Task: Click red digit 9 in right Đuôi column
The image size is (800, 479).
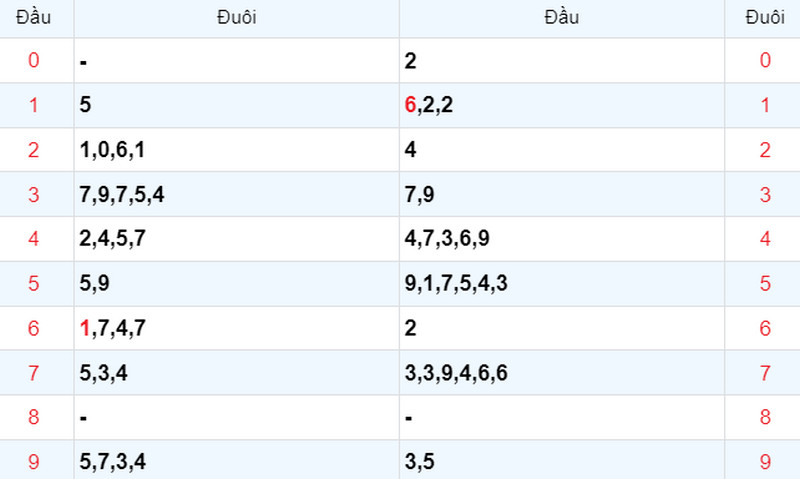Action: [x=765, y=462]
